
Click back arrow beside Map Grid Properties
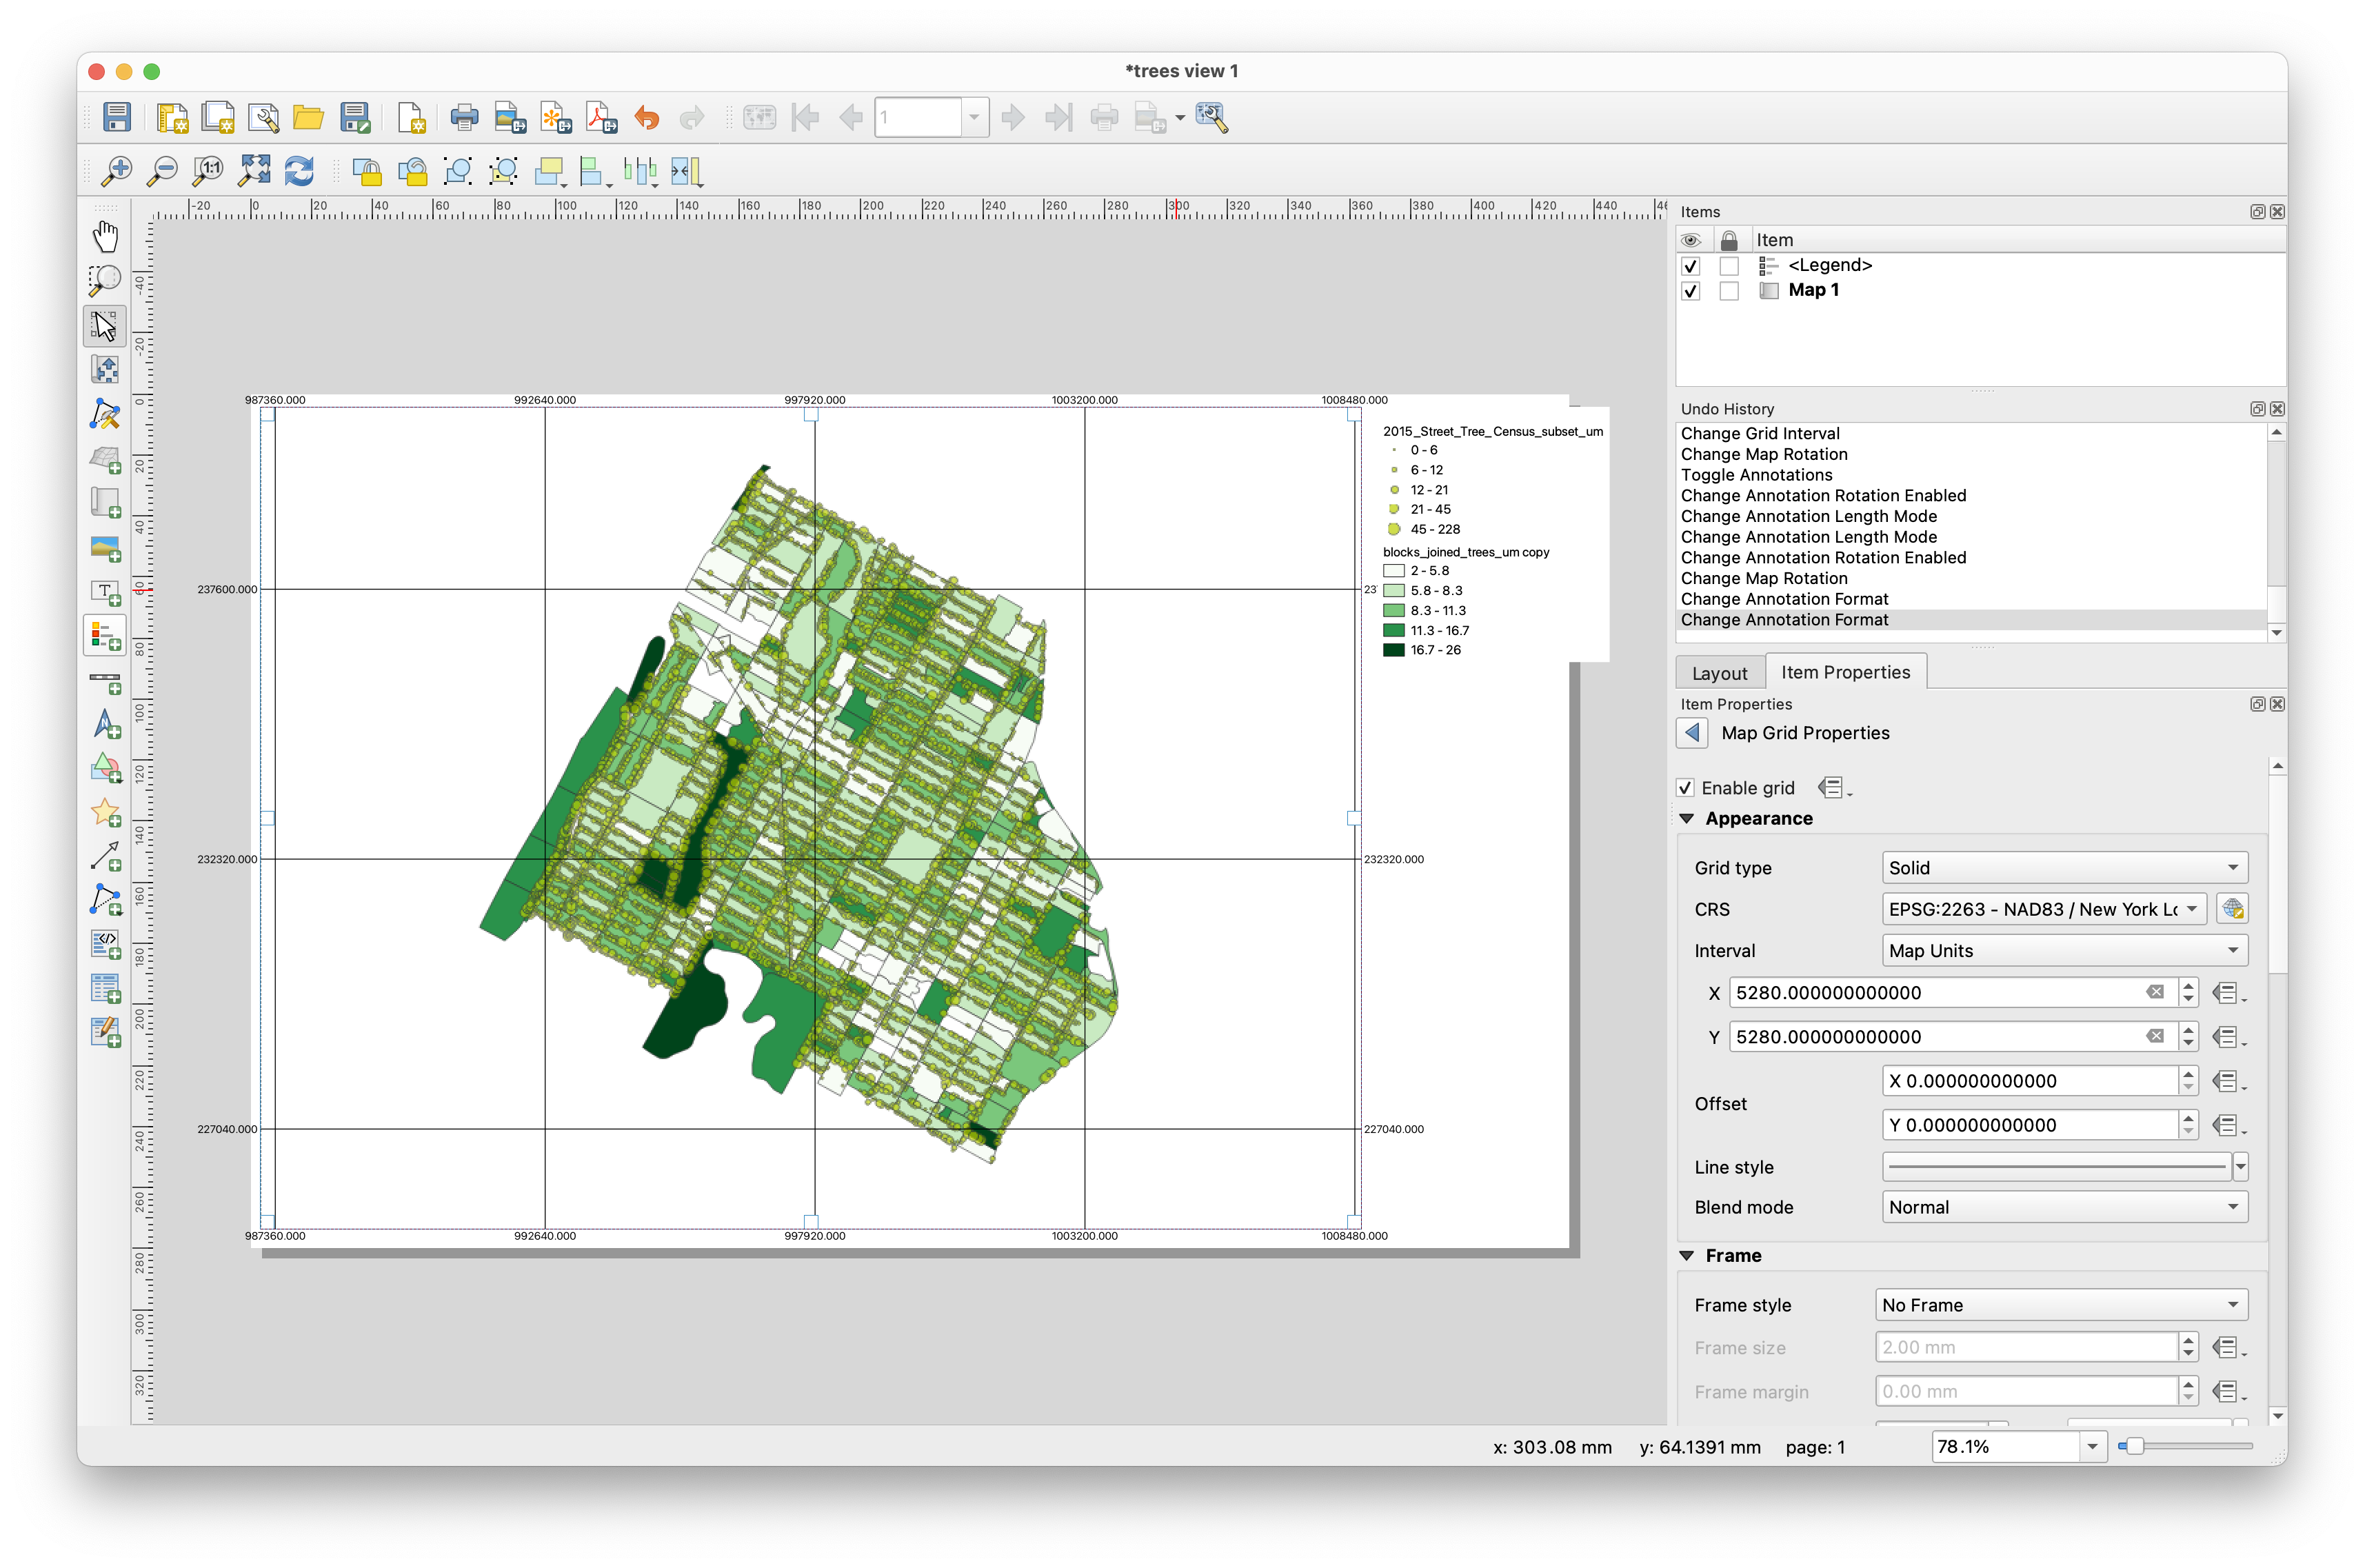point(1692,733)
